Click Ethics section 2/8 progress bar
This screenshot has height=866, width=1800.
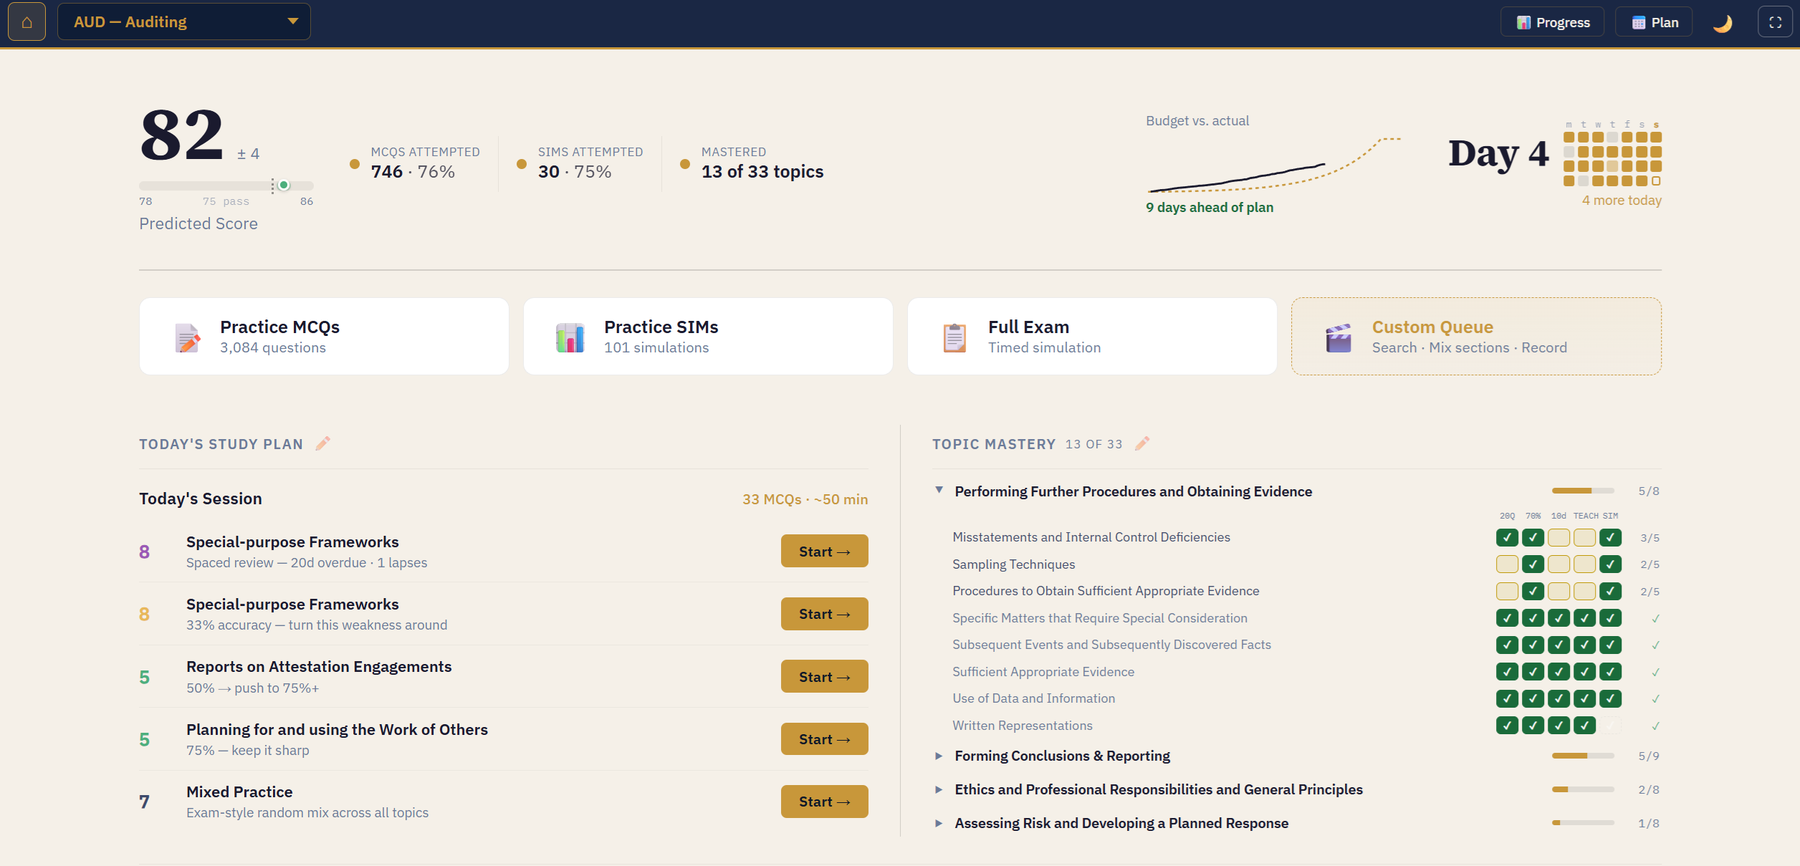click(1583, 790)
